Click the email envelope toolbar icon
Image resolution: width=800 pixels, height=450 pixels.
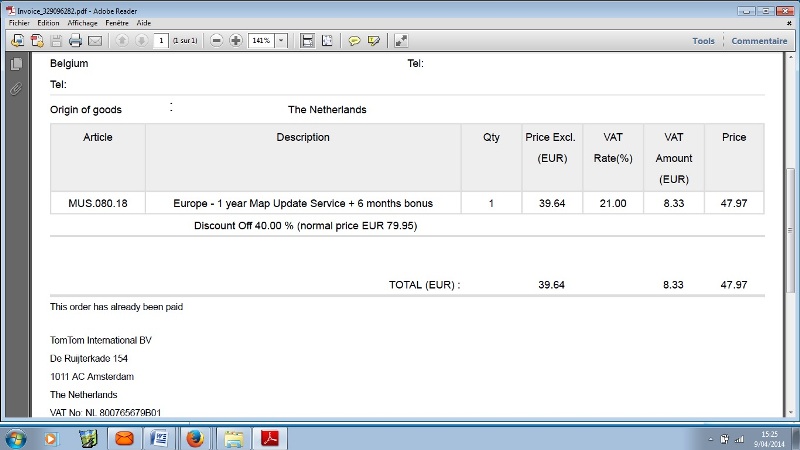(95, 41)
